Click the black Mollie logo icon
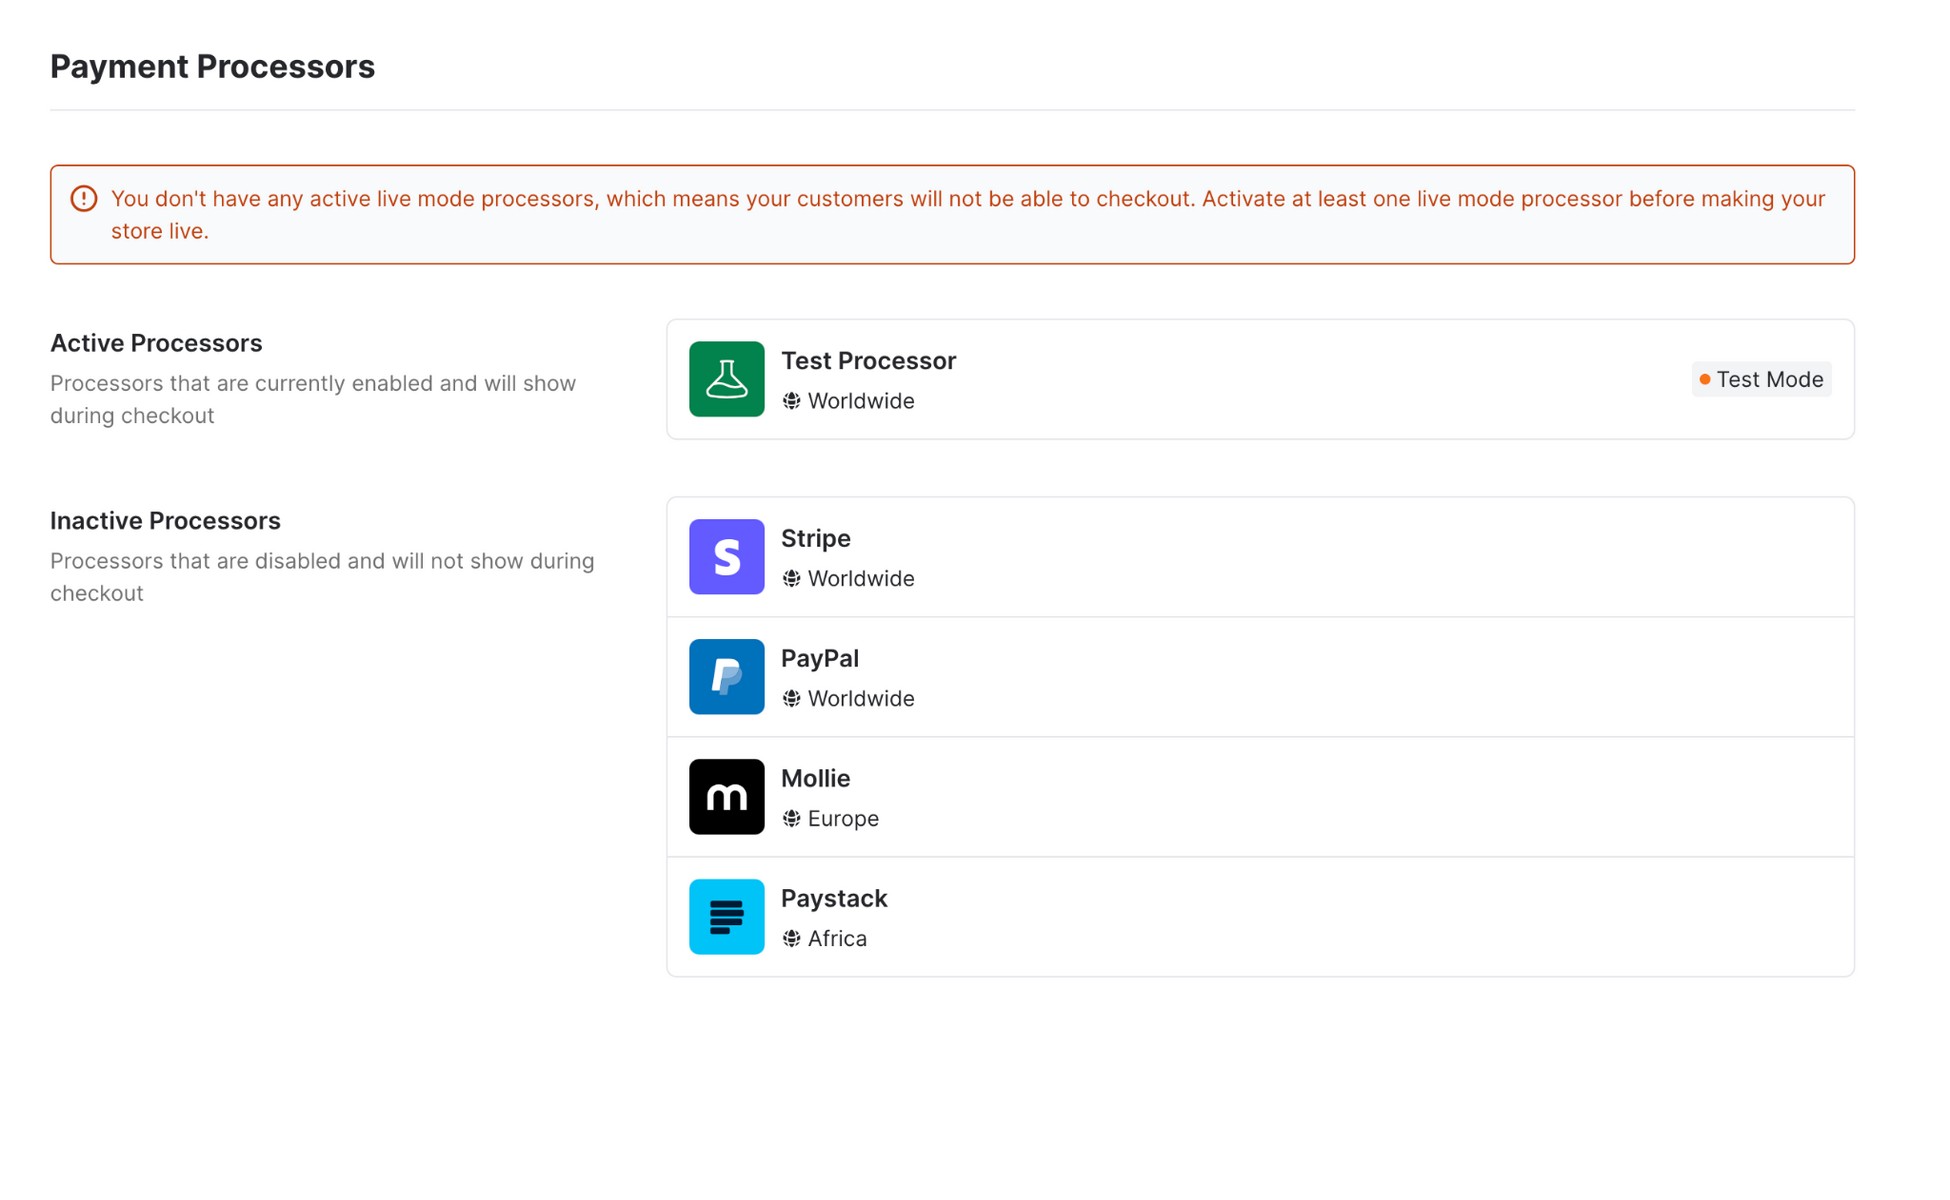 point(726,797)
